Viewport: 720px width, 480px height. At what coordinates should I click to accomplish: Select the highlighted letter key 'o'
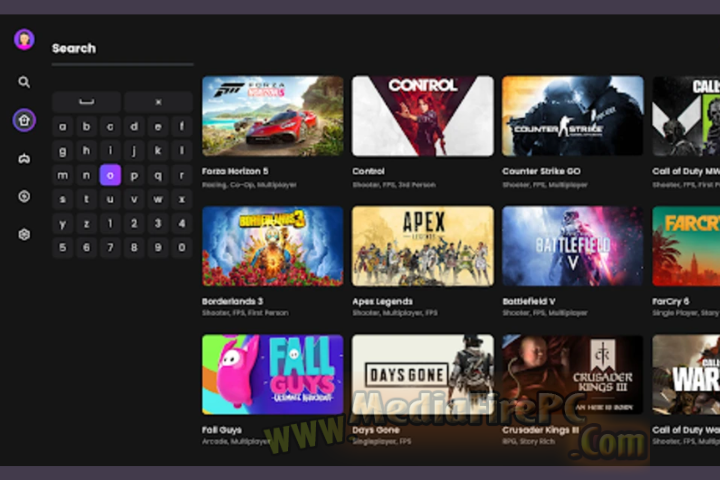110,175
